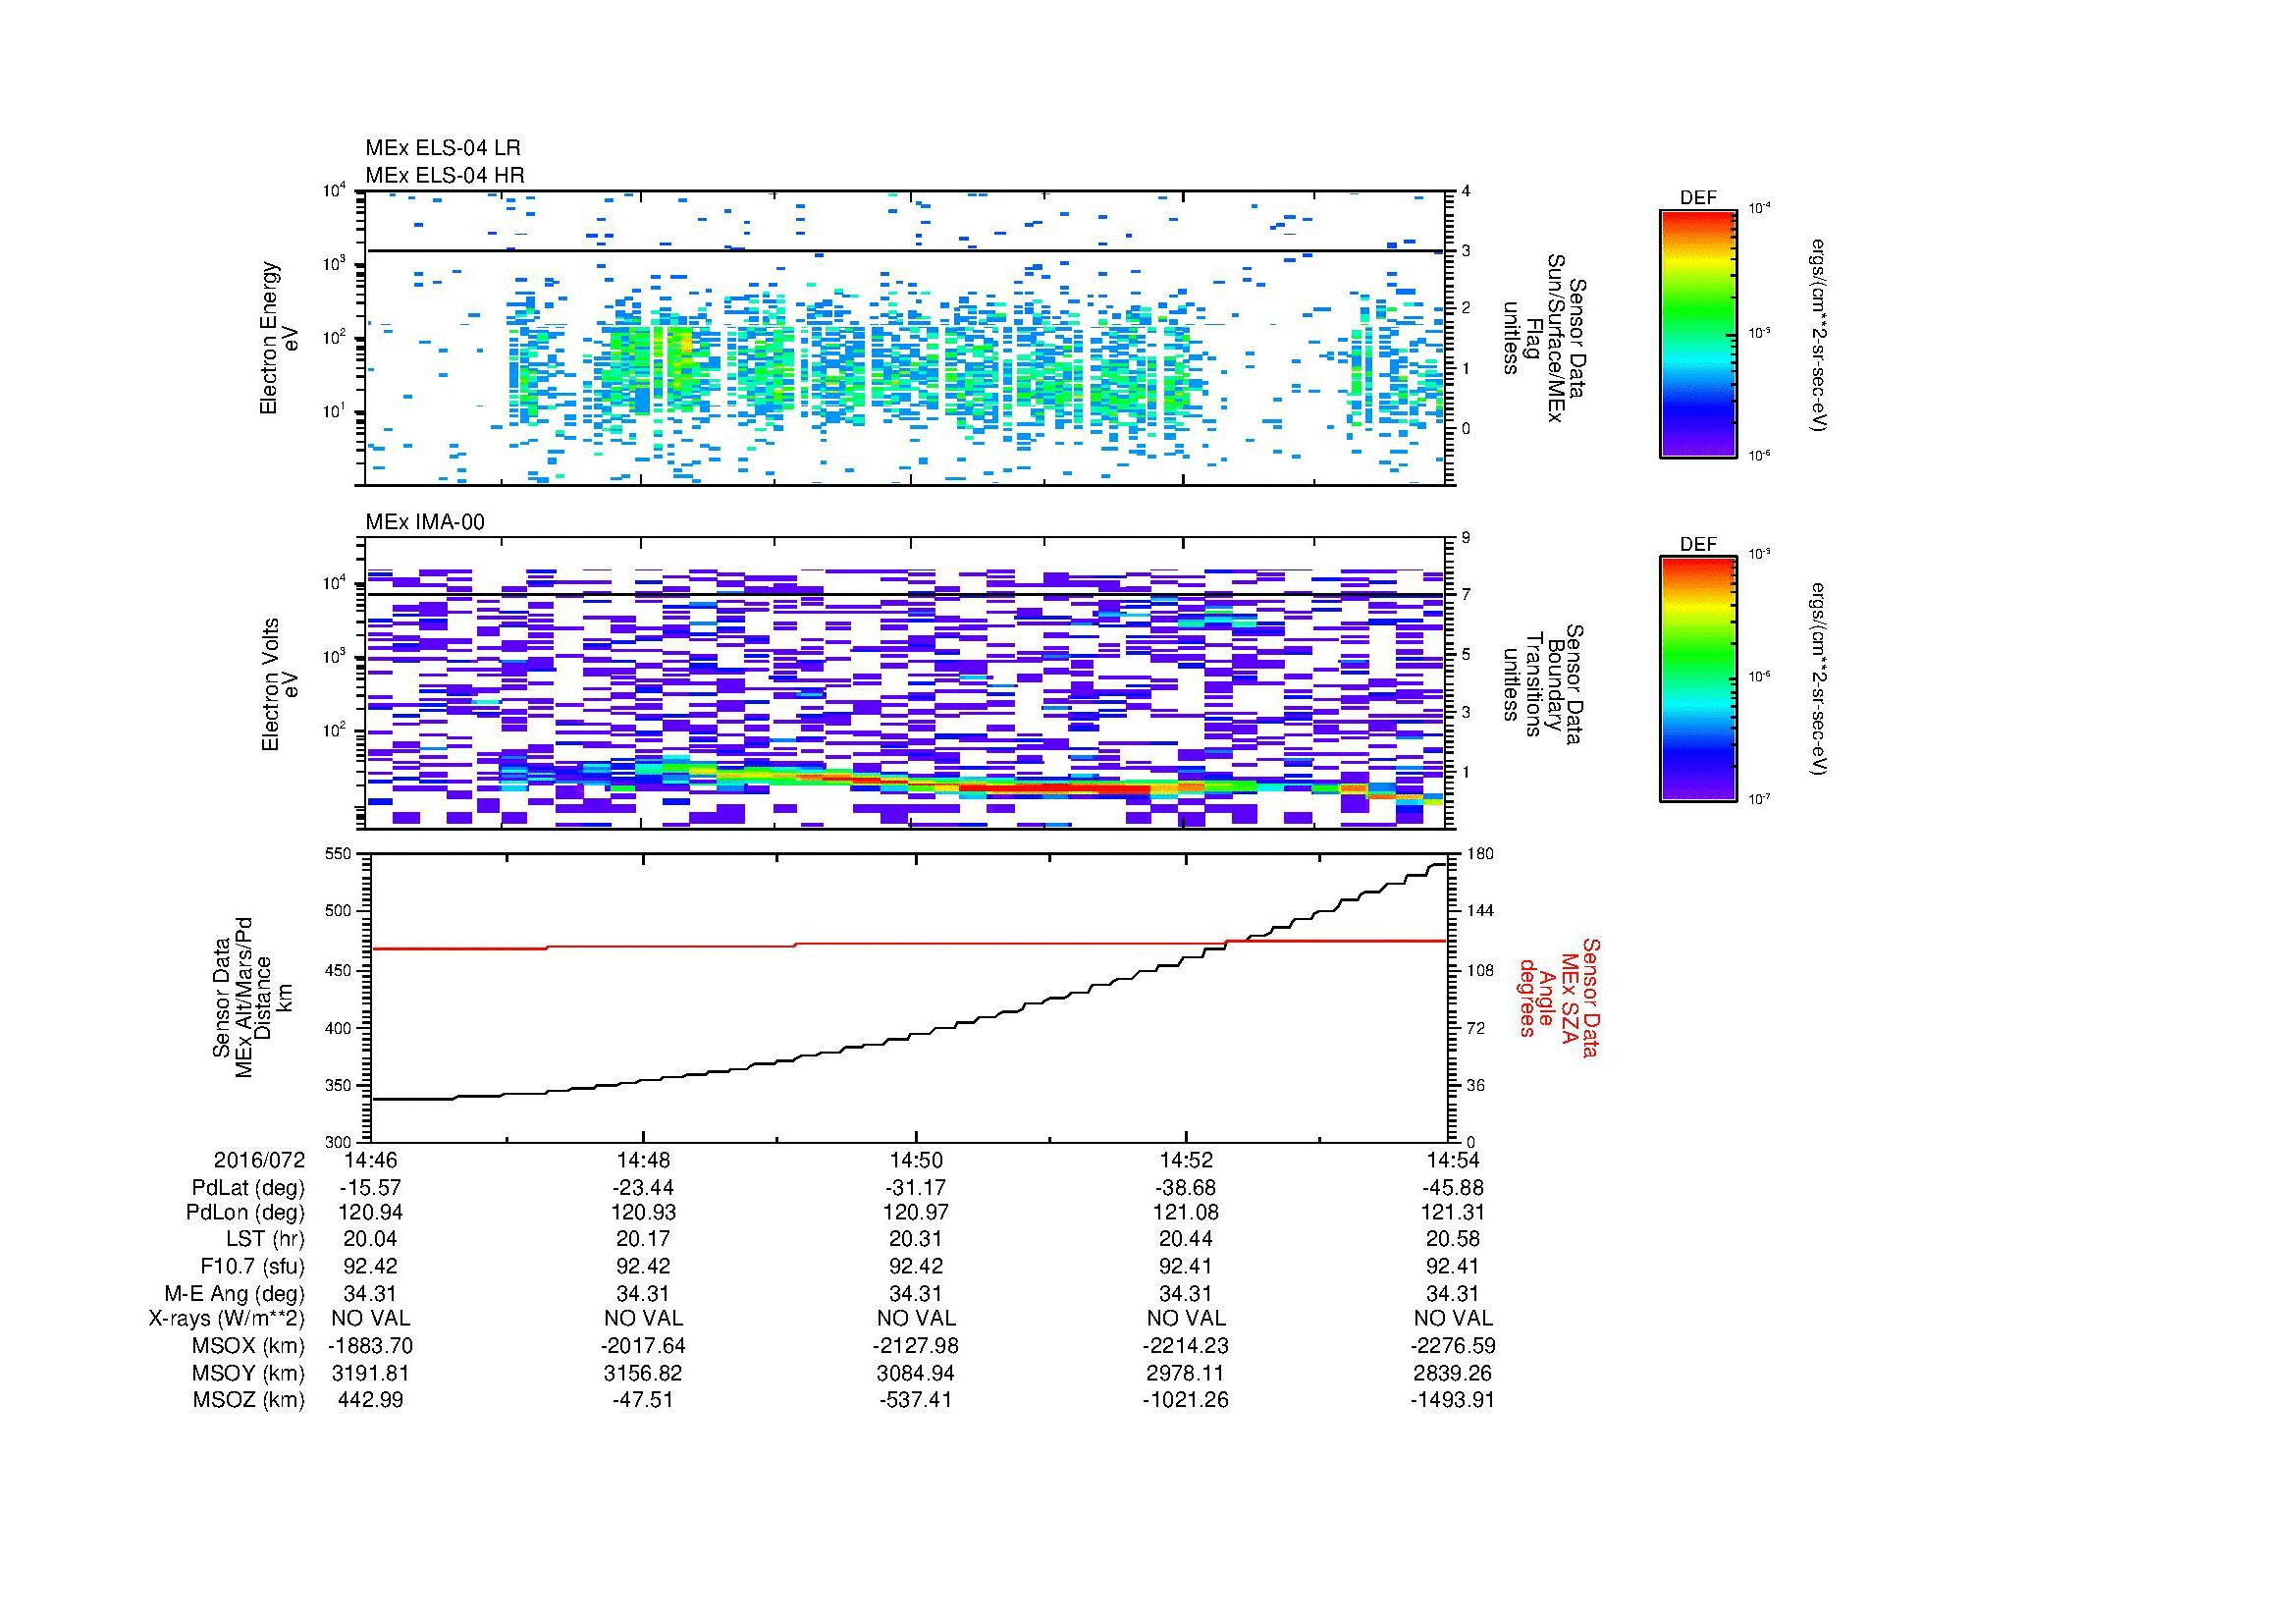Click MSOY value '3191.81'
Screen dimensions: 2296x1623
(x=370, y=1373)
